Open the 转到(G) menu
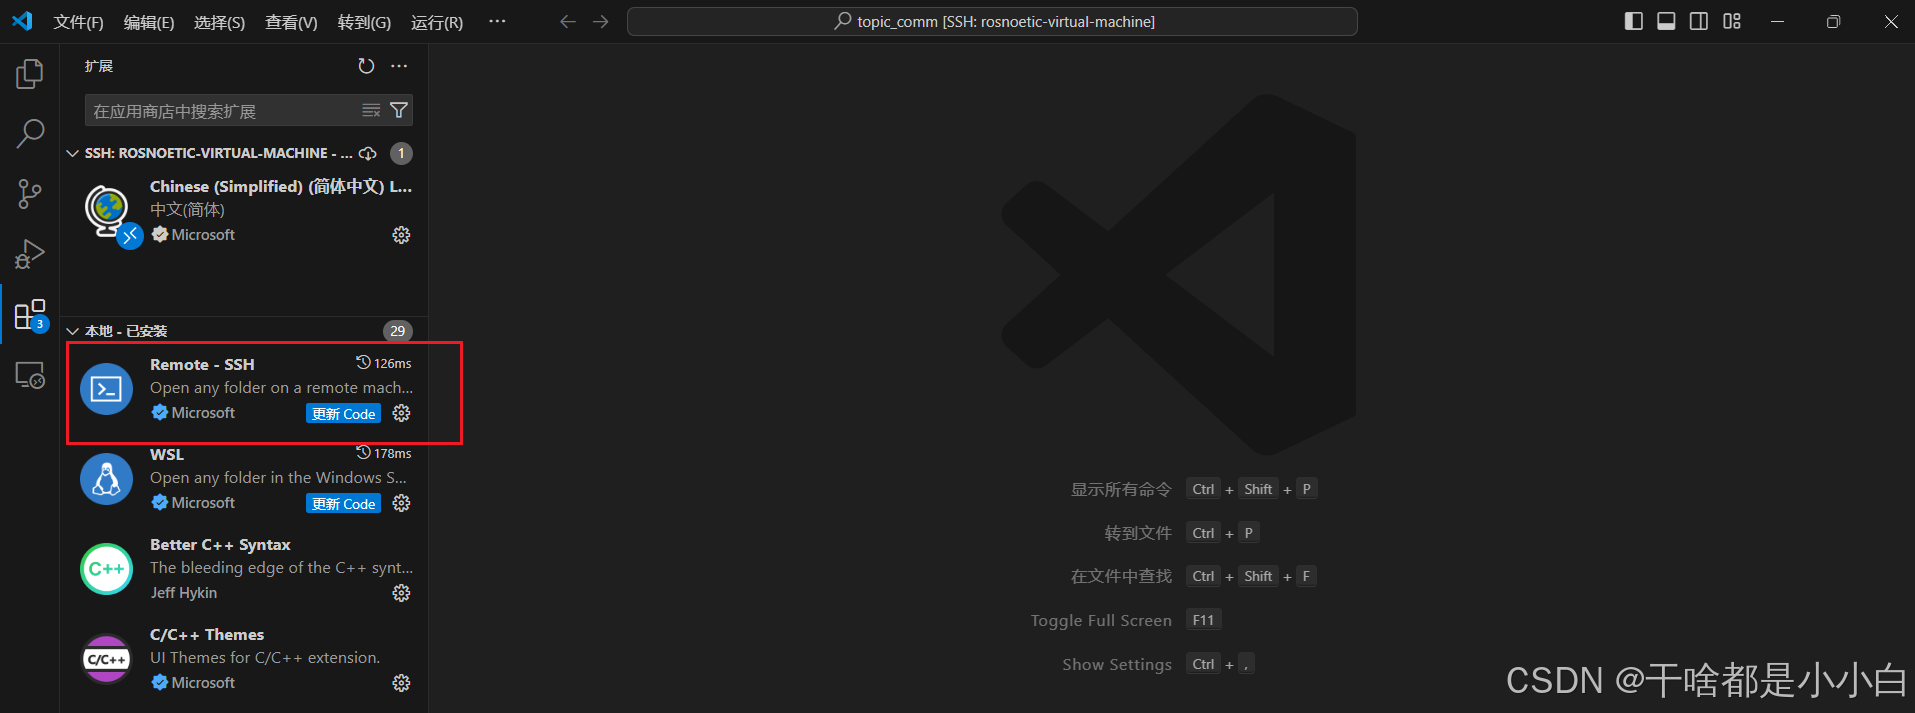 click(x=364, y=22)
